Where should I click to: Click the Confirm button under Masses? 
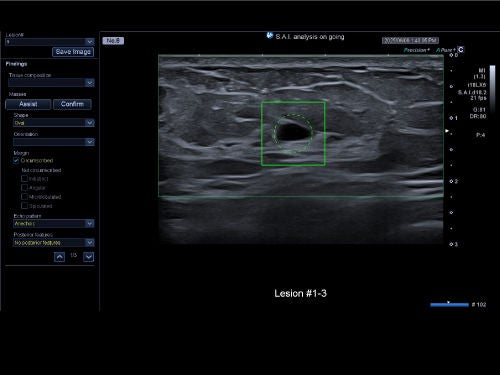pyautogui.click(x=72, y=104)
